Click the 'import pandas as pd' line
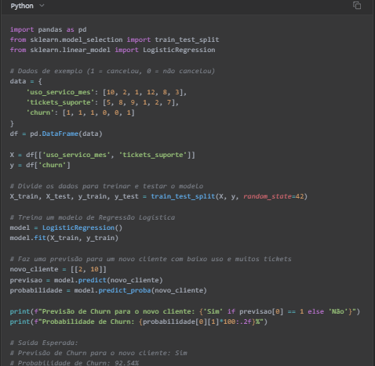The width and height of the screenshot is (375, 366). tap(48, 30)
